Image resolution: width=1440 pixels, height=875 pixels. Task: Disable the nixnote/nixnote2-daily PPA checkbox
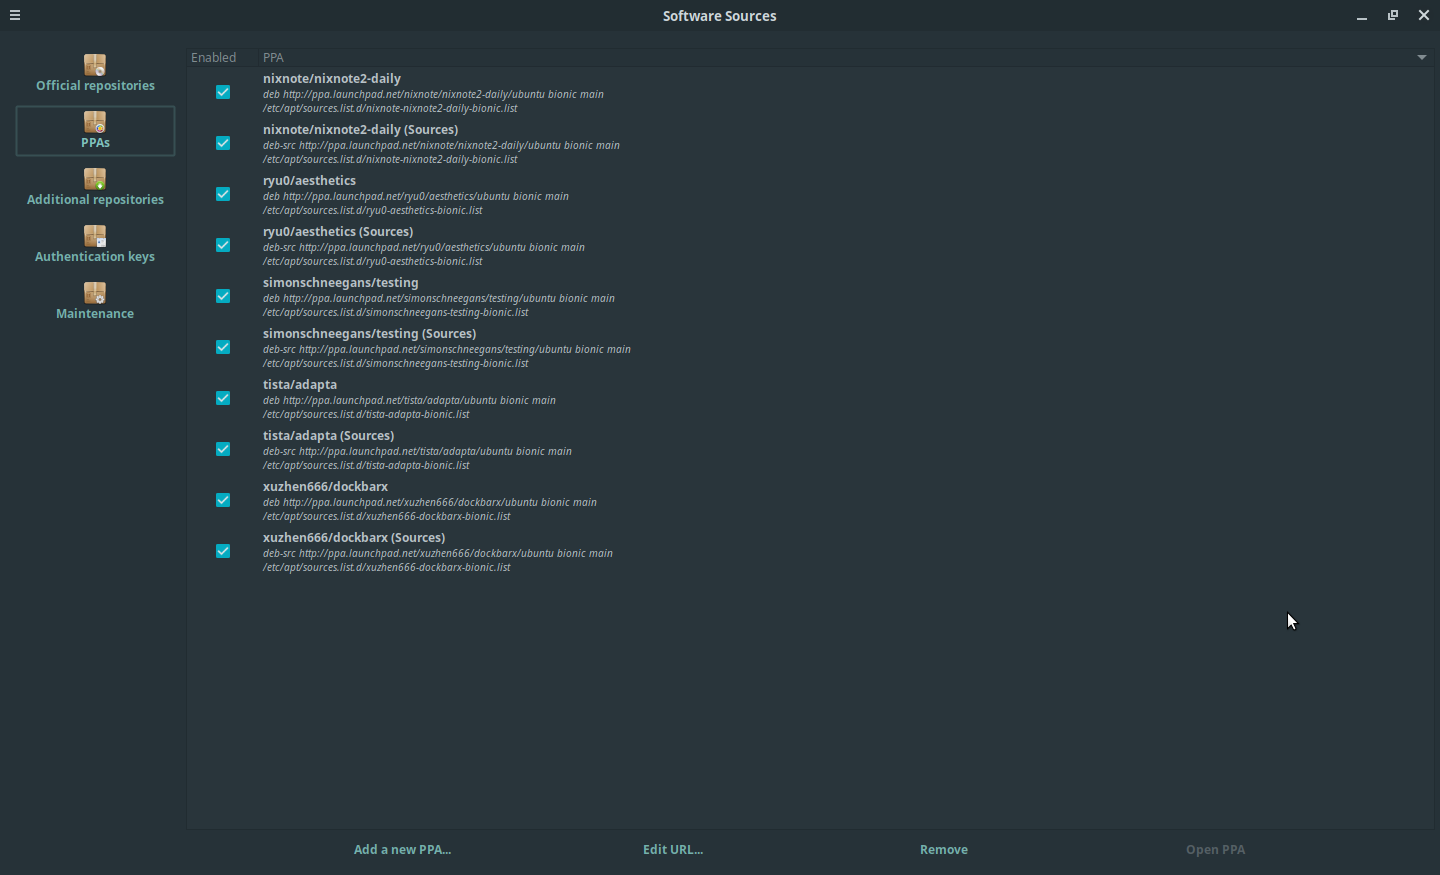pos(223,92)
